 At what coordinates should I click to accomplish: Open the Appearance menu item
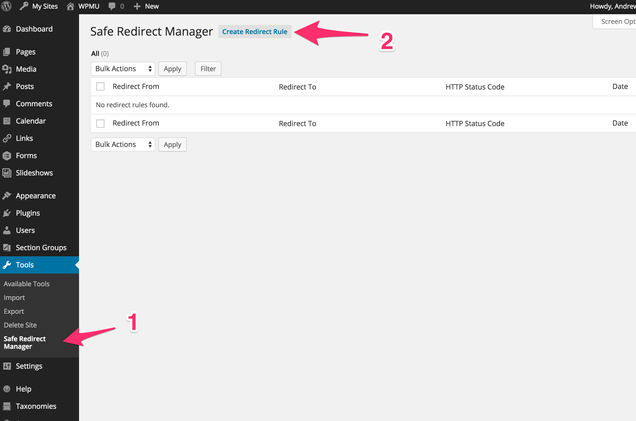[36, 196]
